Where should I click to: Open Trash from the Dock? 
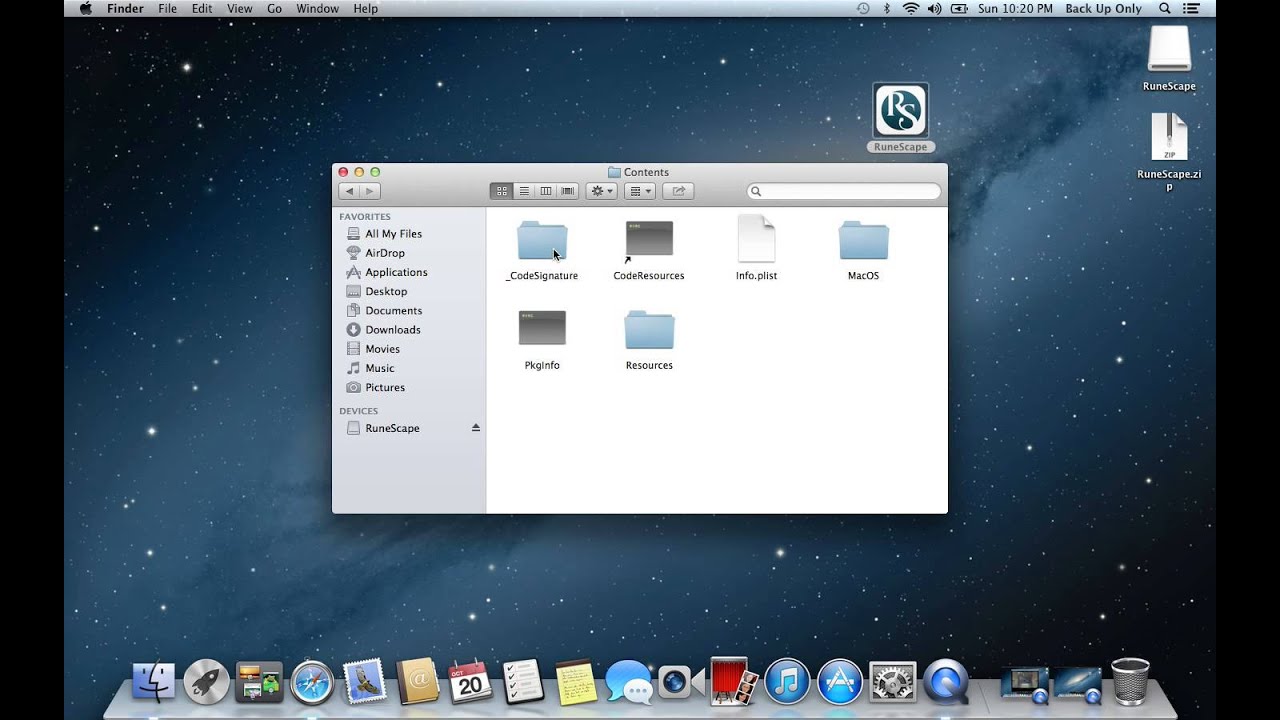(1130, 681)
